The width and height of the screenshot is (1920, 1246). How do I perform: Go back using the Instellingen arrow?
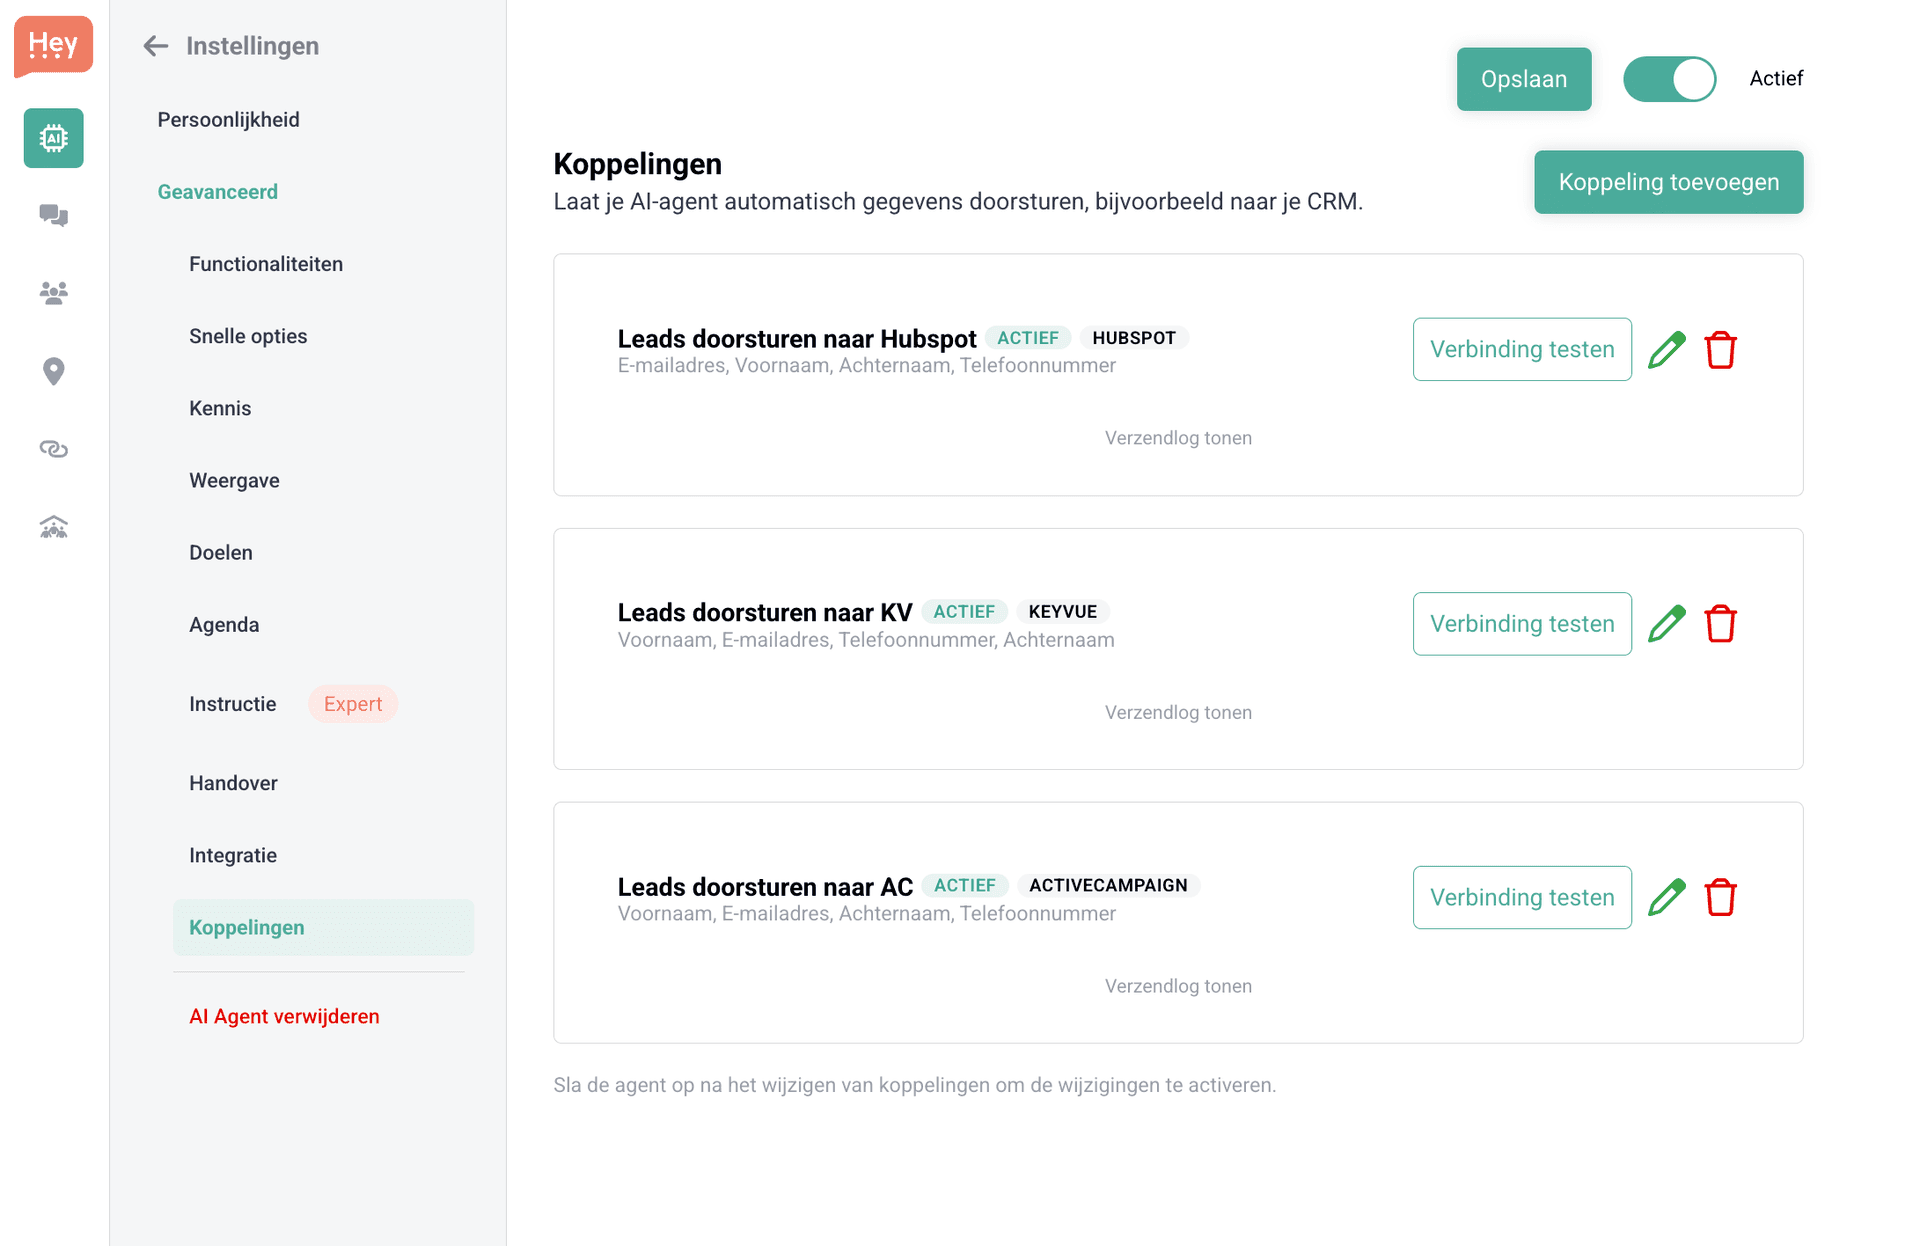click(x=155, y=46)
